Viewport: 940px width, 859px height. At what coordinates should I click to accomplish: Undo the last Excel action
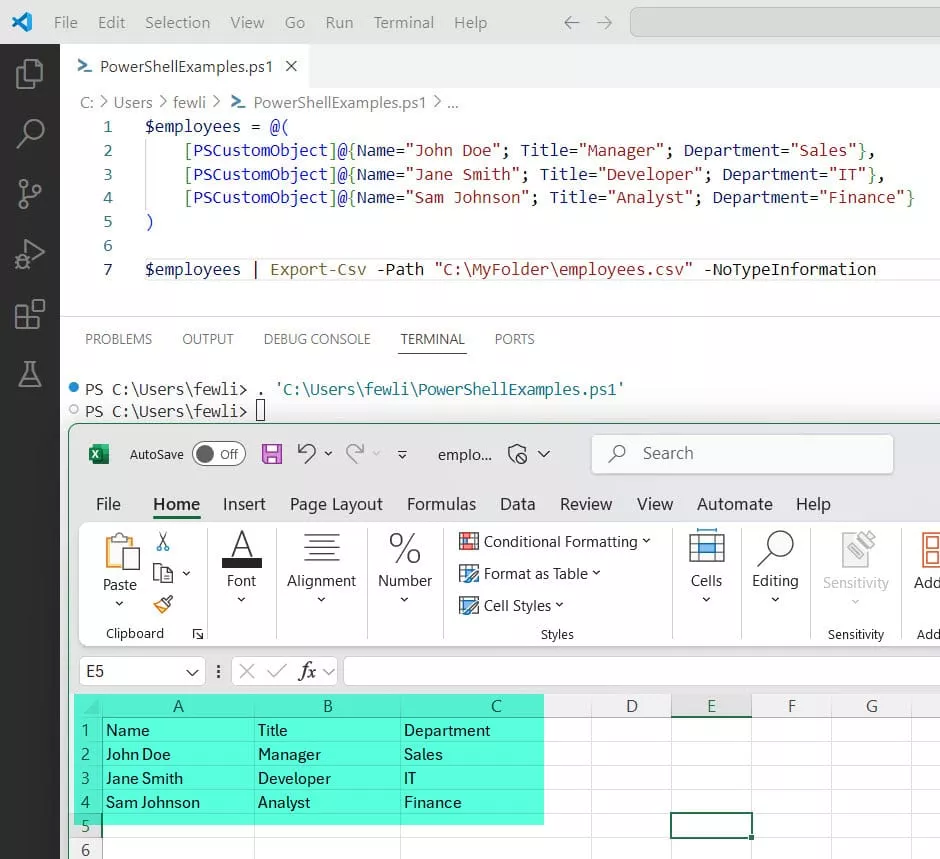[308, 453]
